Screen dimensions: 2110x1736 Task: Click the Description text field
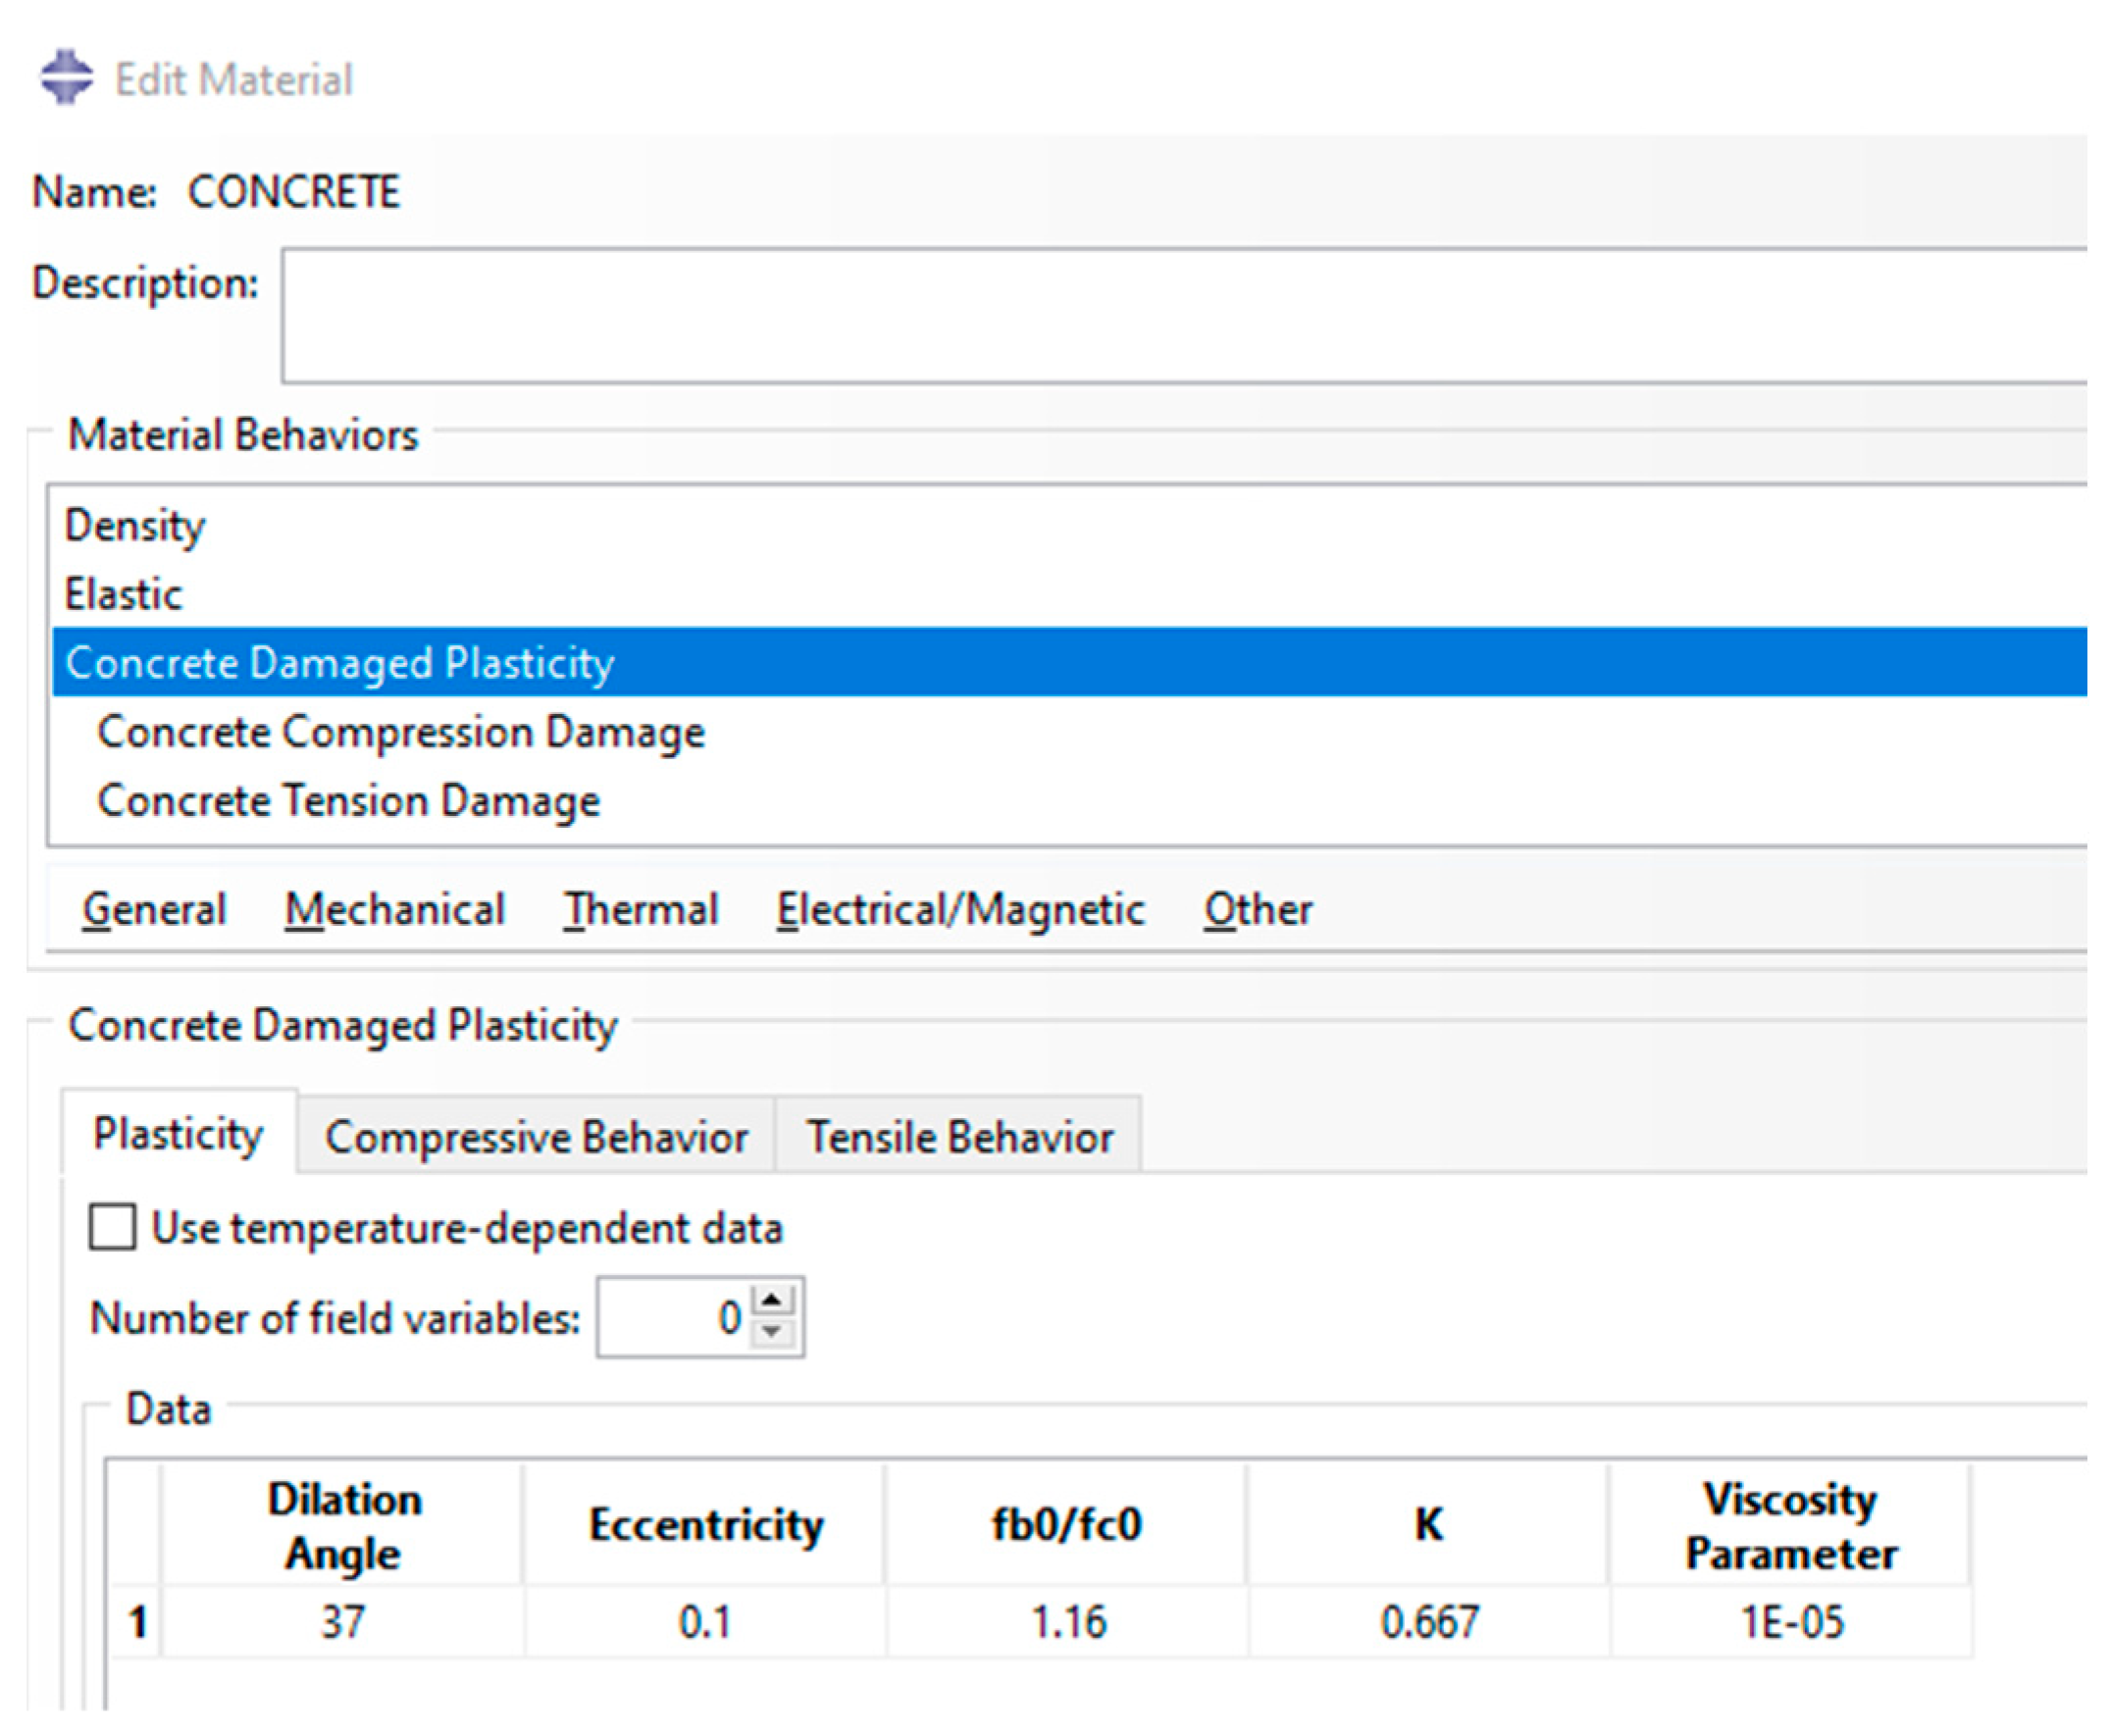pos(1180,316)
